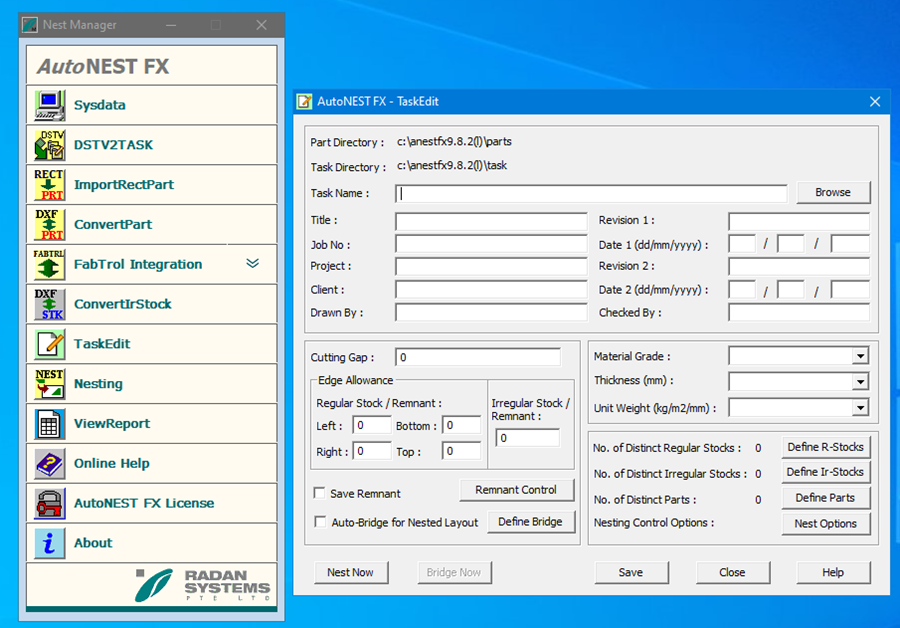Open Sysdata computer icon in Nest Manager
Viewport: 900px width, 628px height.
tap(49, 105)
